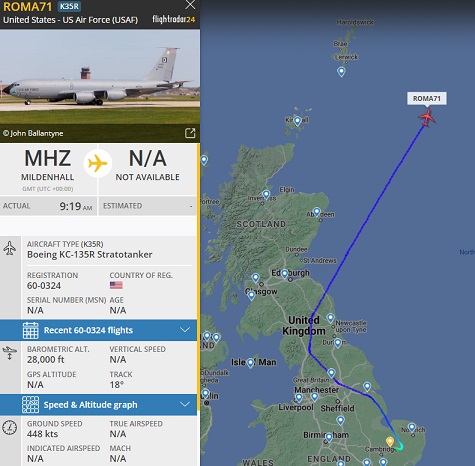Click the red ROMA71 aircraft icon

tap(427, 117)
